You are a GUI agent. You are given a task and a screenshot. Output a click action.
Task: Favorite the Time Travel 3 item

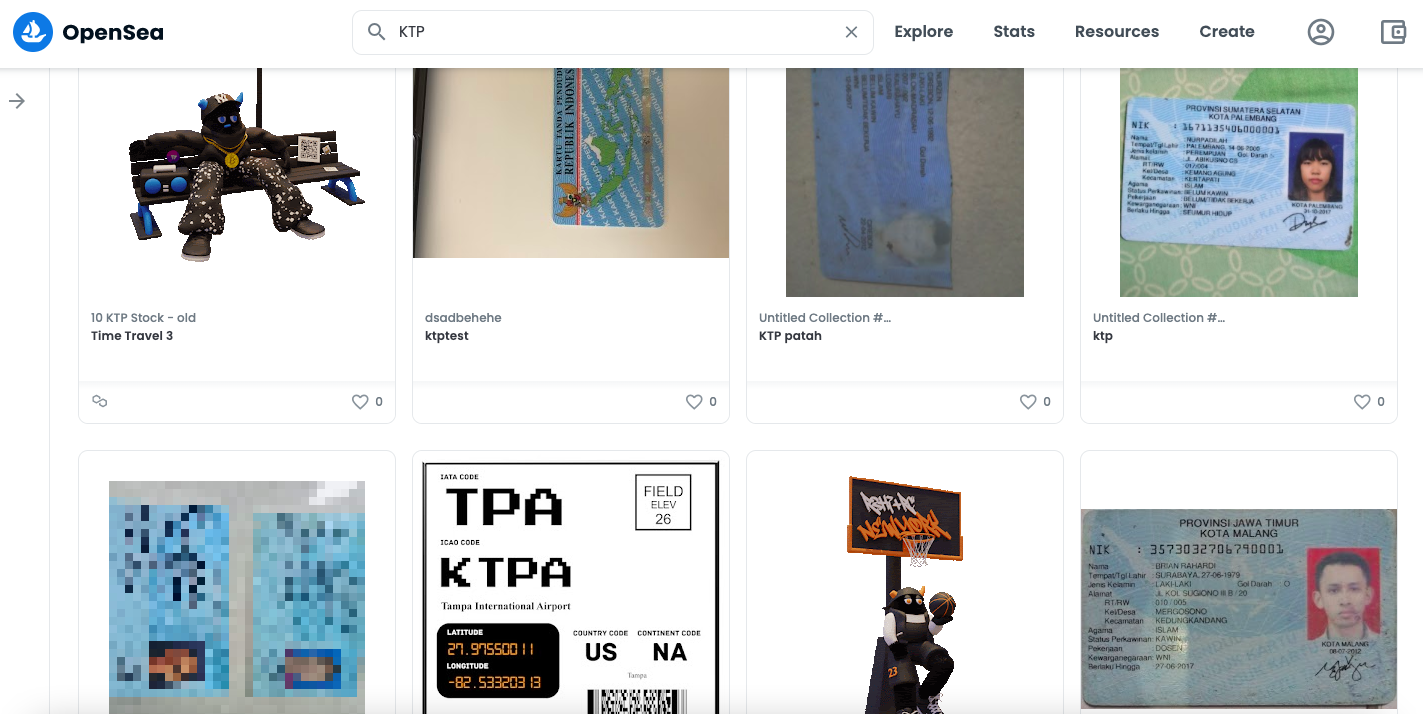click(x=360, y=402)
